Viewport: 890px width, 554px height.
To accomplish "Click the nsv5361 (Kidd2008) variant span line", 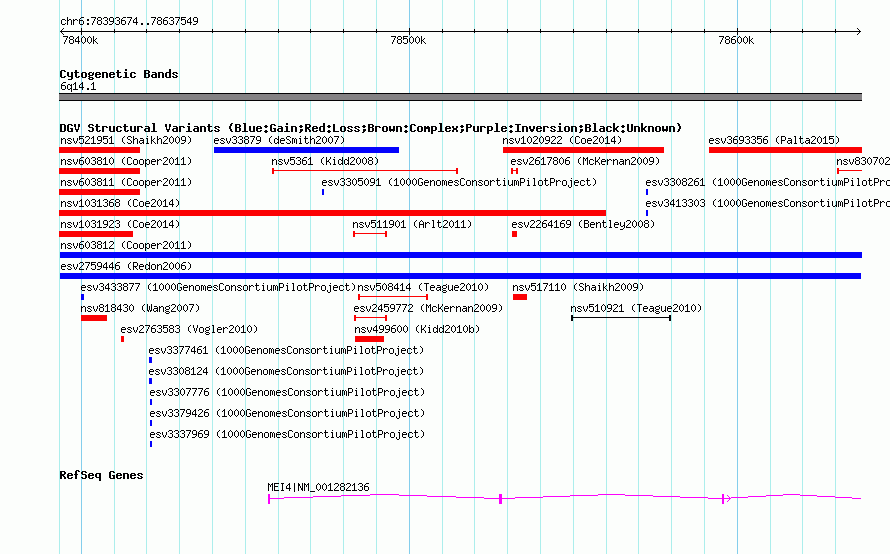I will point(365,171).
